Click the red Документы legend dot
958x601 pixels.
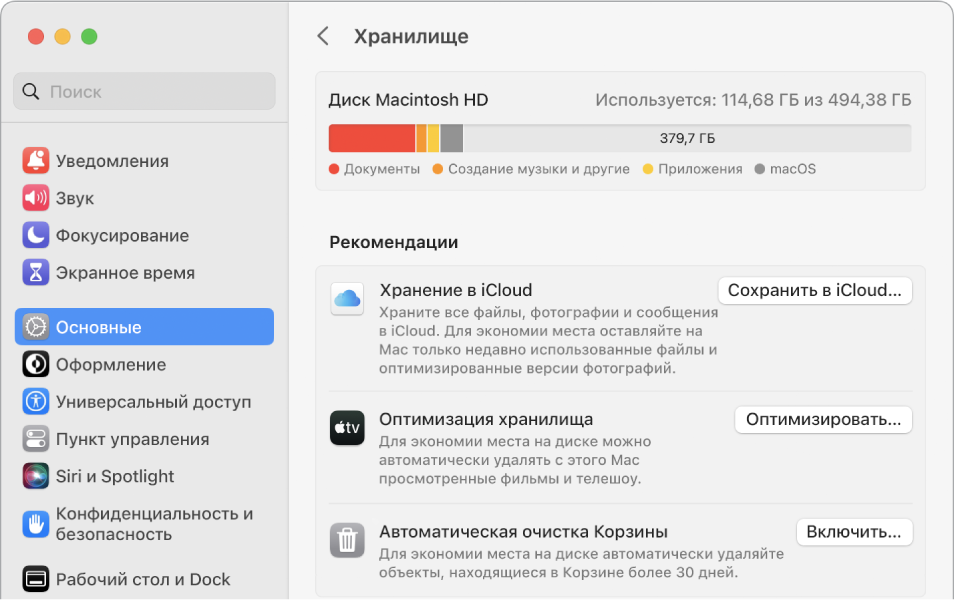[334, 169]
